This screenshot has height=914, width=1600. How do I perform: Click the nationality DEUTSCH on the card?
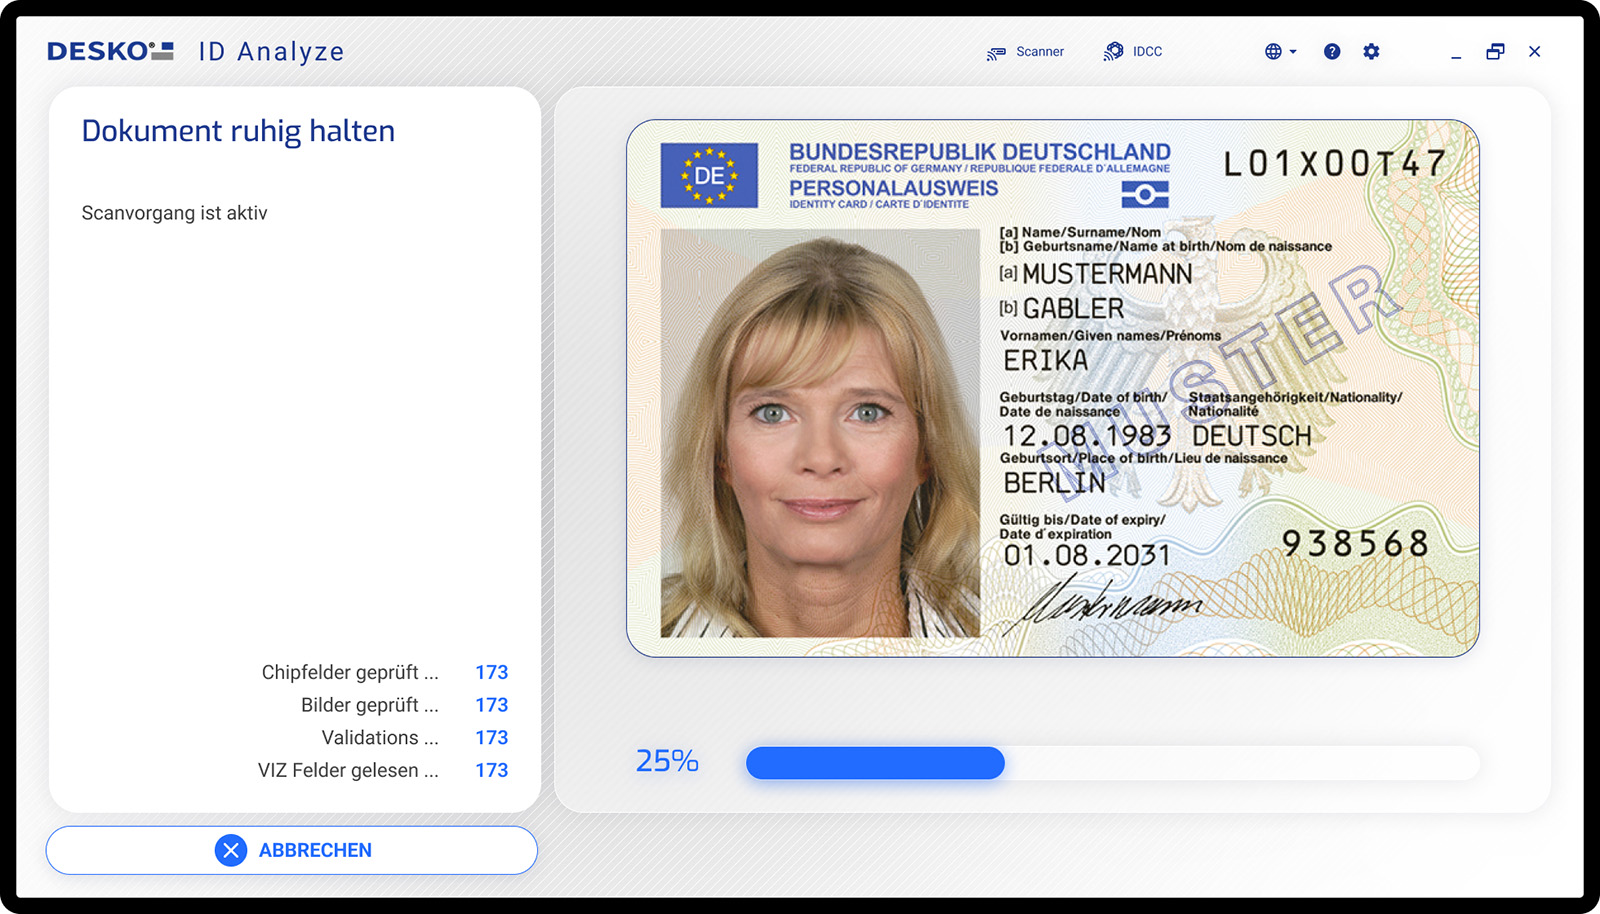pyautogui.click(x=1251, y=436)
